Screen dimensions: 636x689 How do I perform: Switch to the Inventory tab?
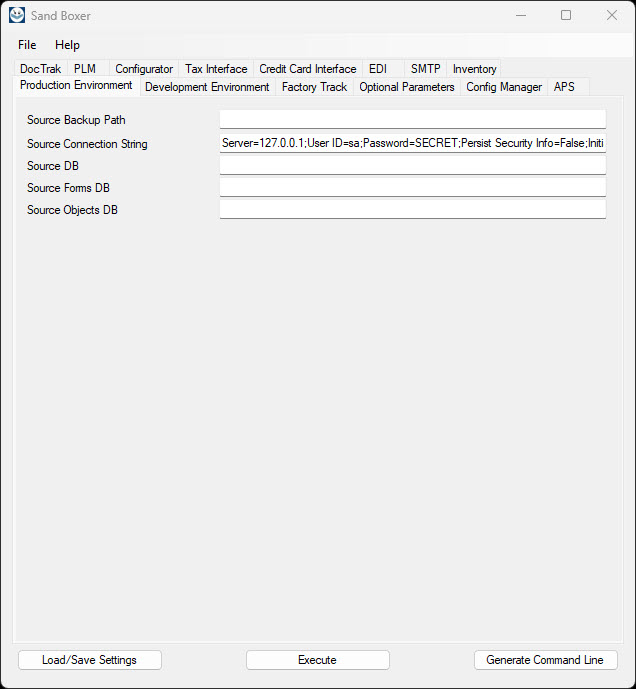click(474, 69)
